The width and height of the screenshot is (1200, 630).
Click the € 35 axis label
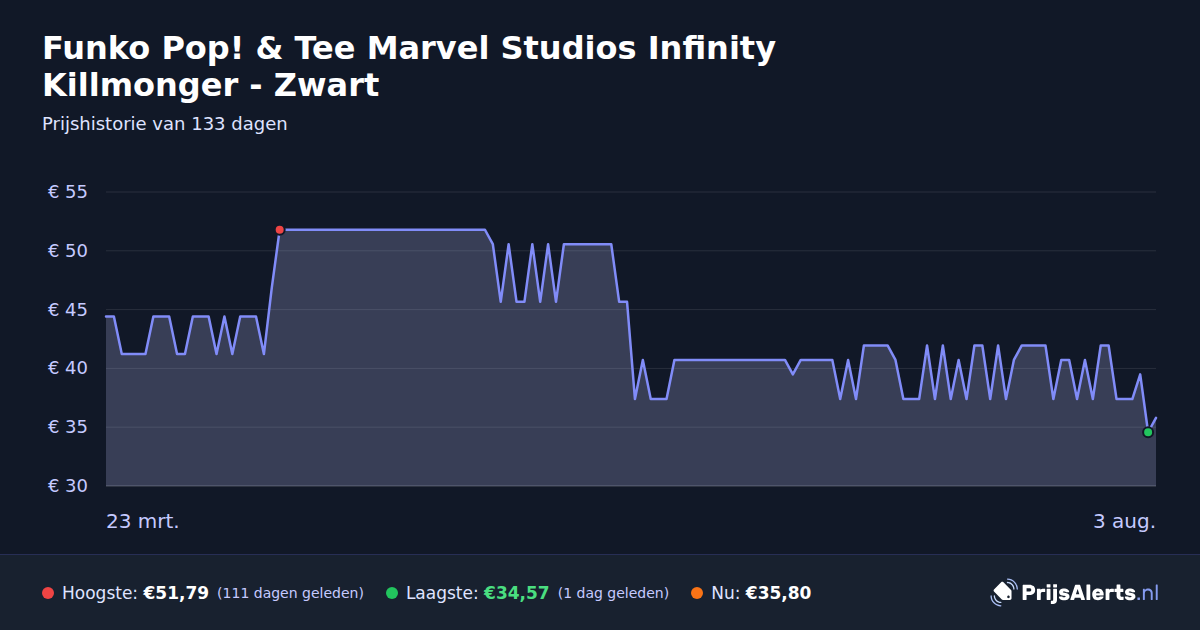click(69, 427)
